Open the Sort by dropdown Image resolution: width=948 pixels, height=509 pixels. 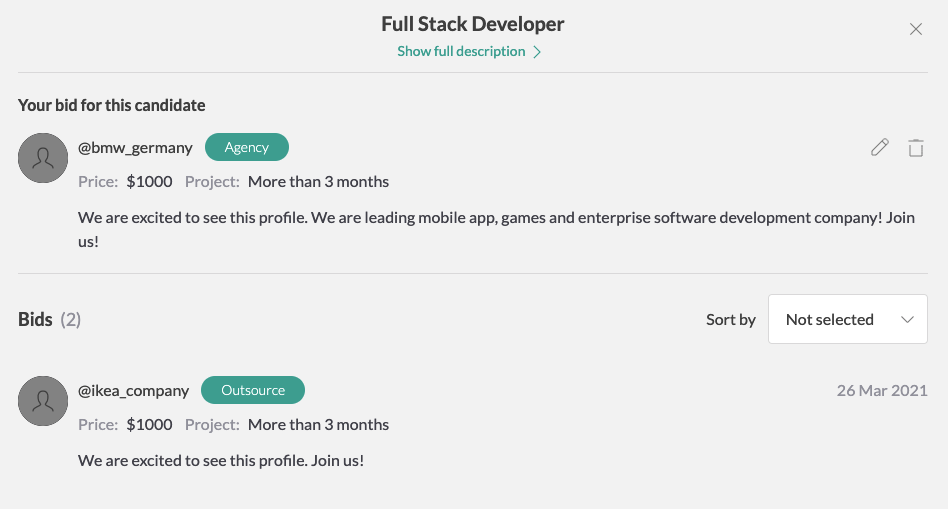point(847,320)
